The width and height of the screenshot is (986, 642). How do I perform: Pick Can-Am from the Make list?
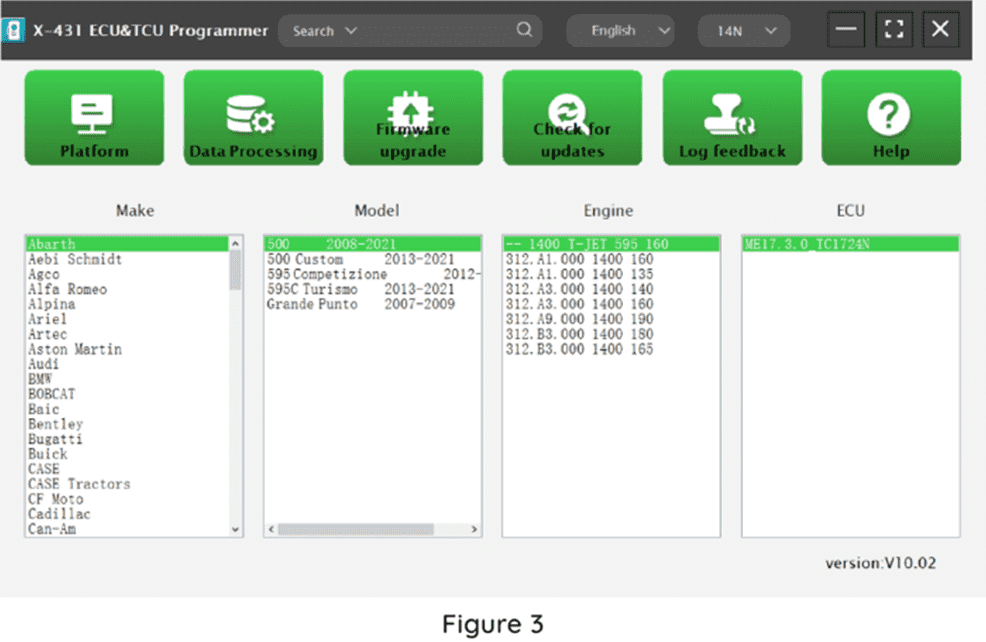[127, 529]
